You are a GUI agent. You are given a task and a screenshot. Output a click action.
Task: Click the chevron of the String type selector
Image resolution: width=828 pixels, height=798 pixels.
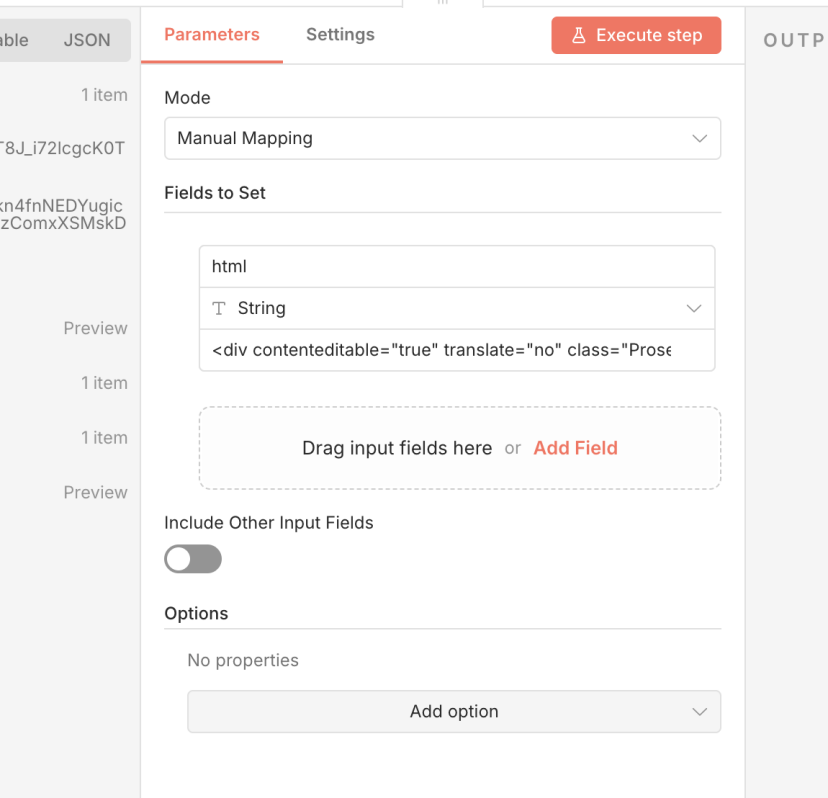[694, 309]
